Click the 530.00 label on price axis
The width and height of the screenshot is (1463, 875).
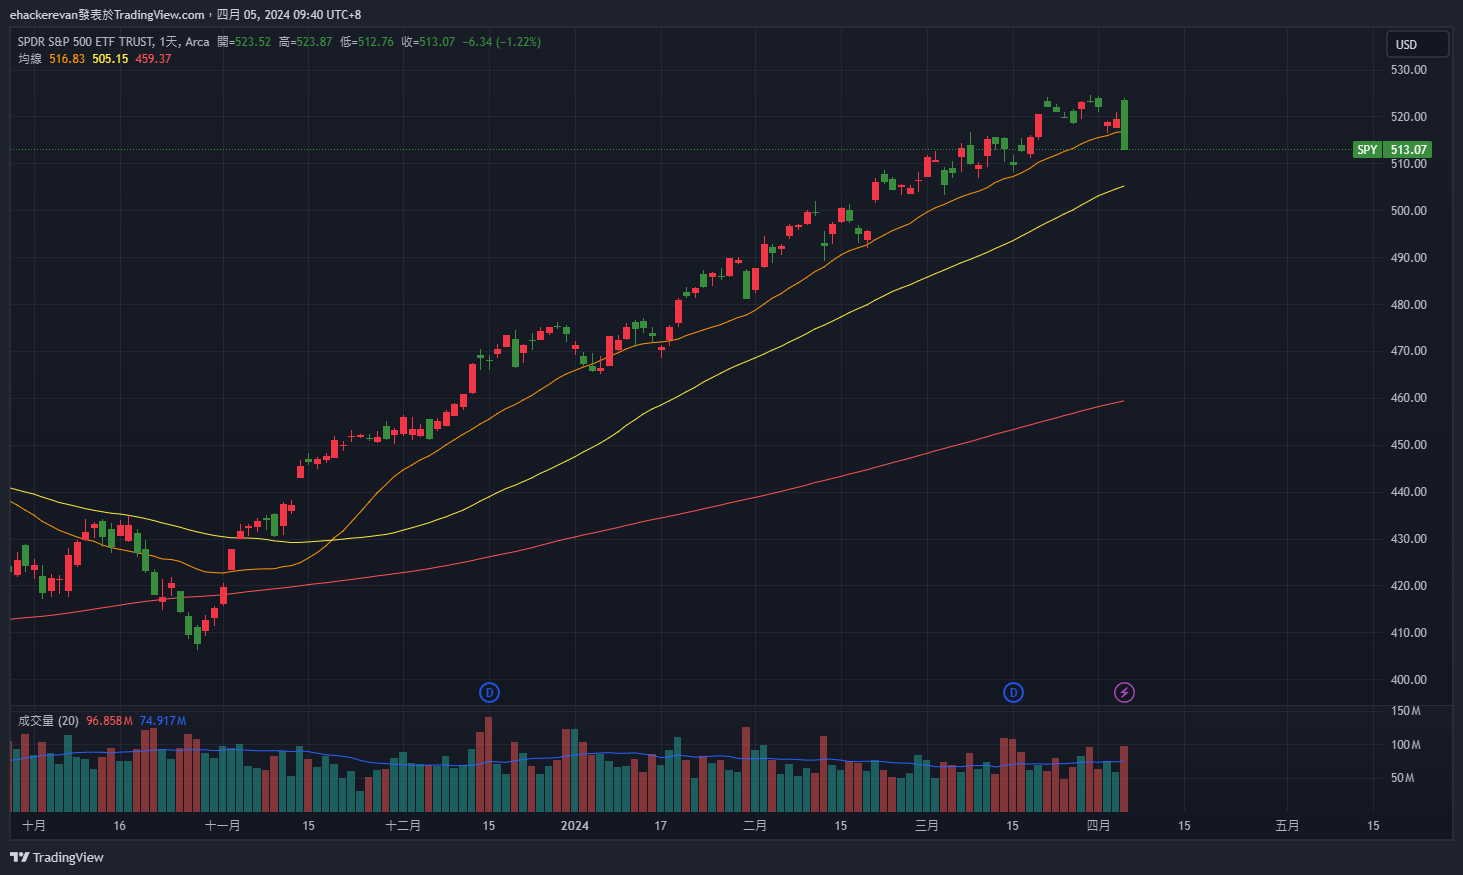point(1408,70)
